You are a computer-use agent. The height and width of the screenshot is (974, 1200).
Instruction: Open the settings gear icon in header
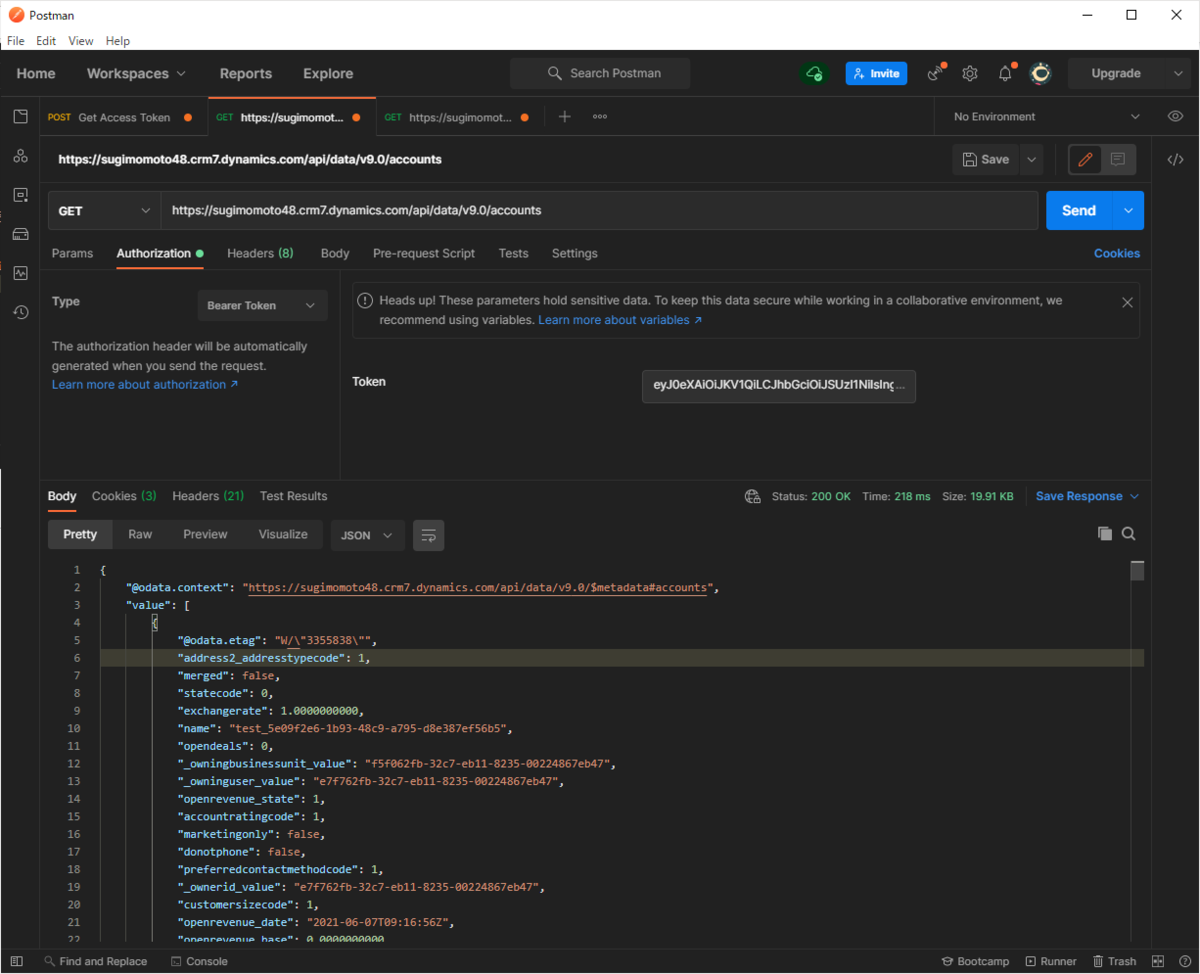point(970,73)
